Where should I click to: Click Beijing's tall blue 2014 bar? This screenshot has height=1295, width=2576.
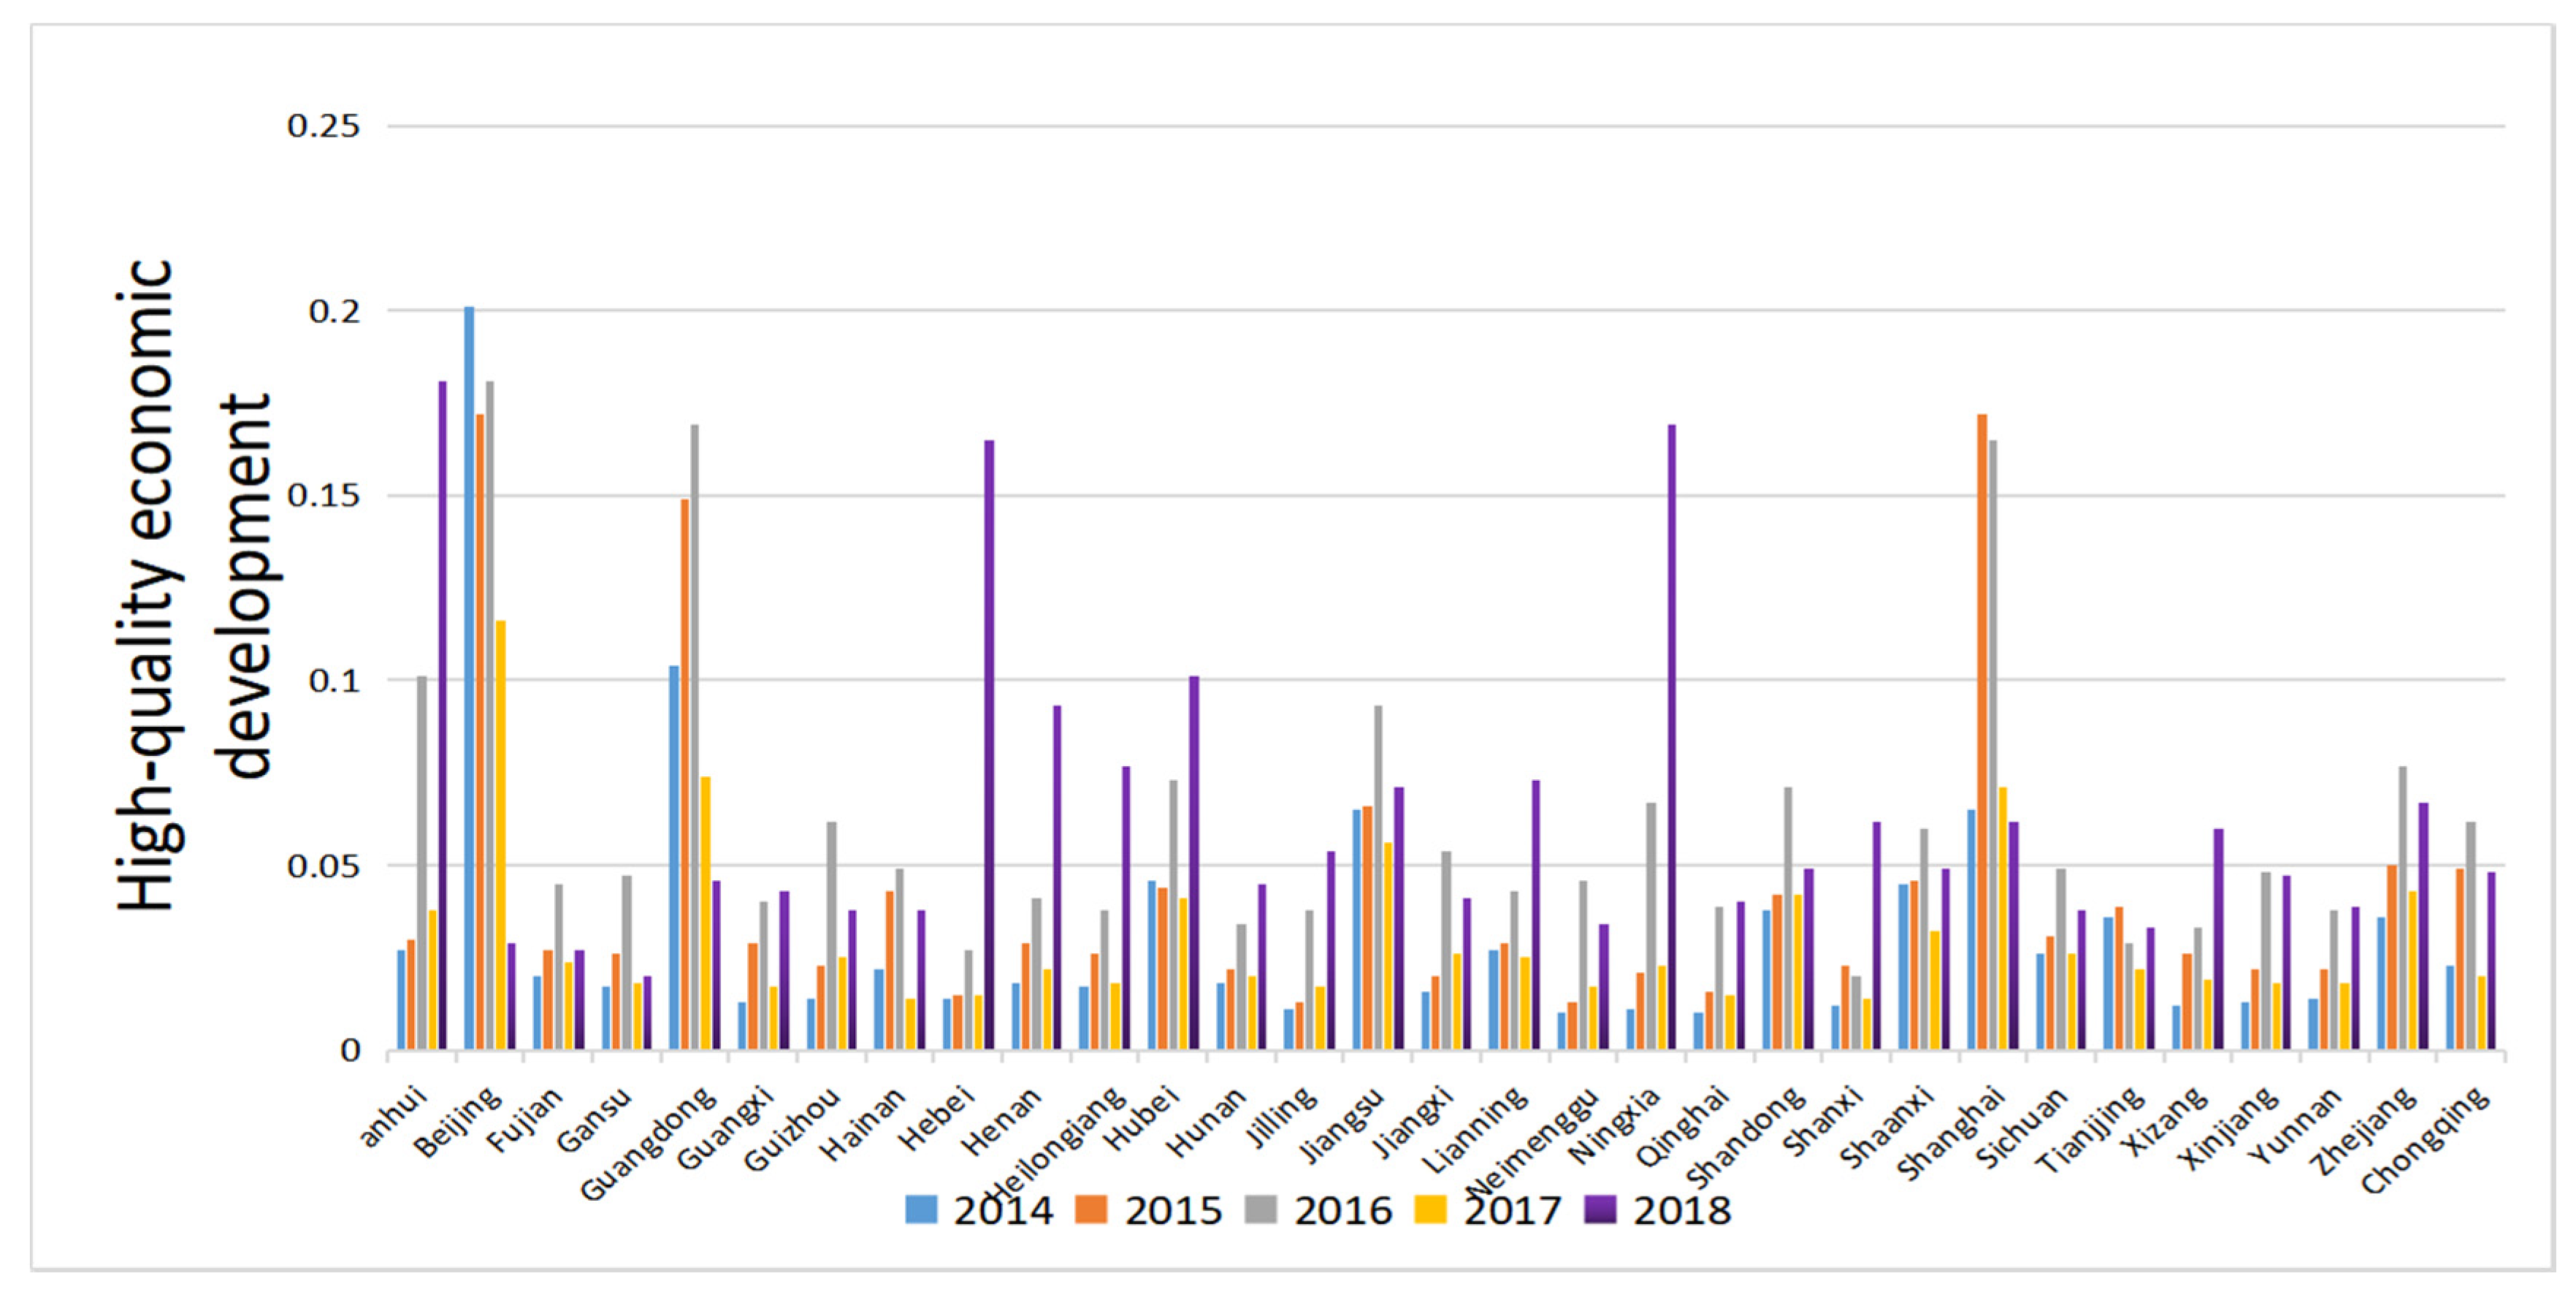(469, 680)
